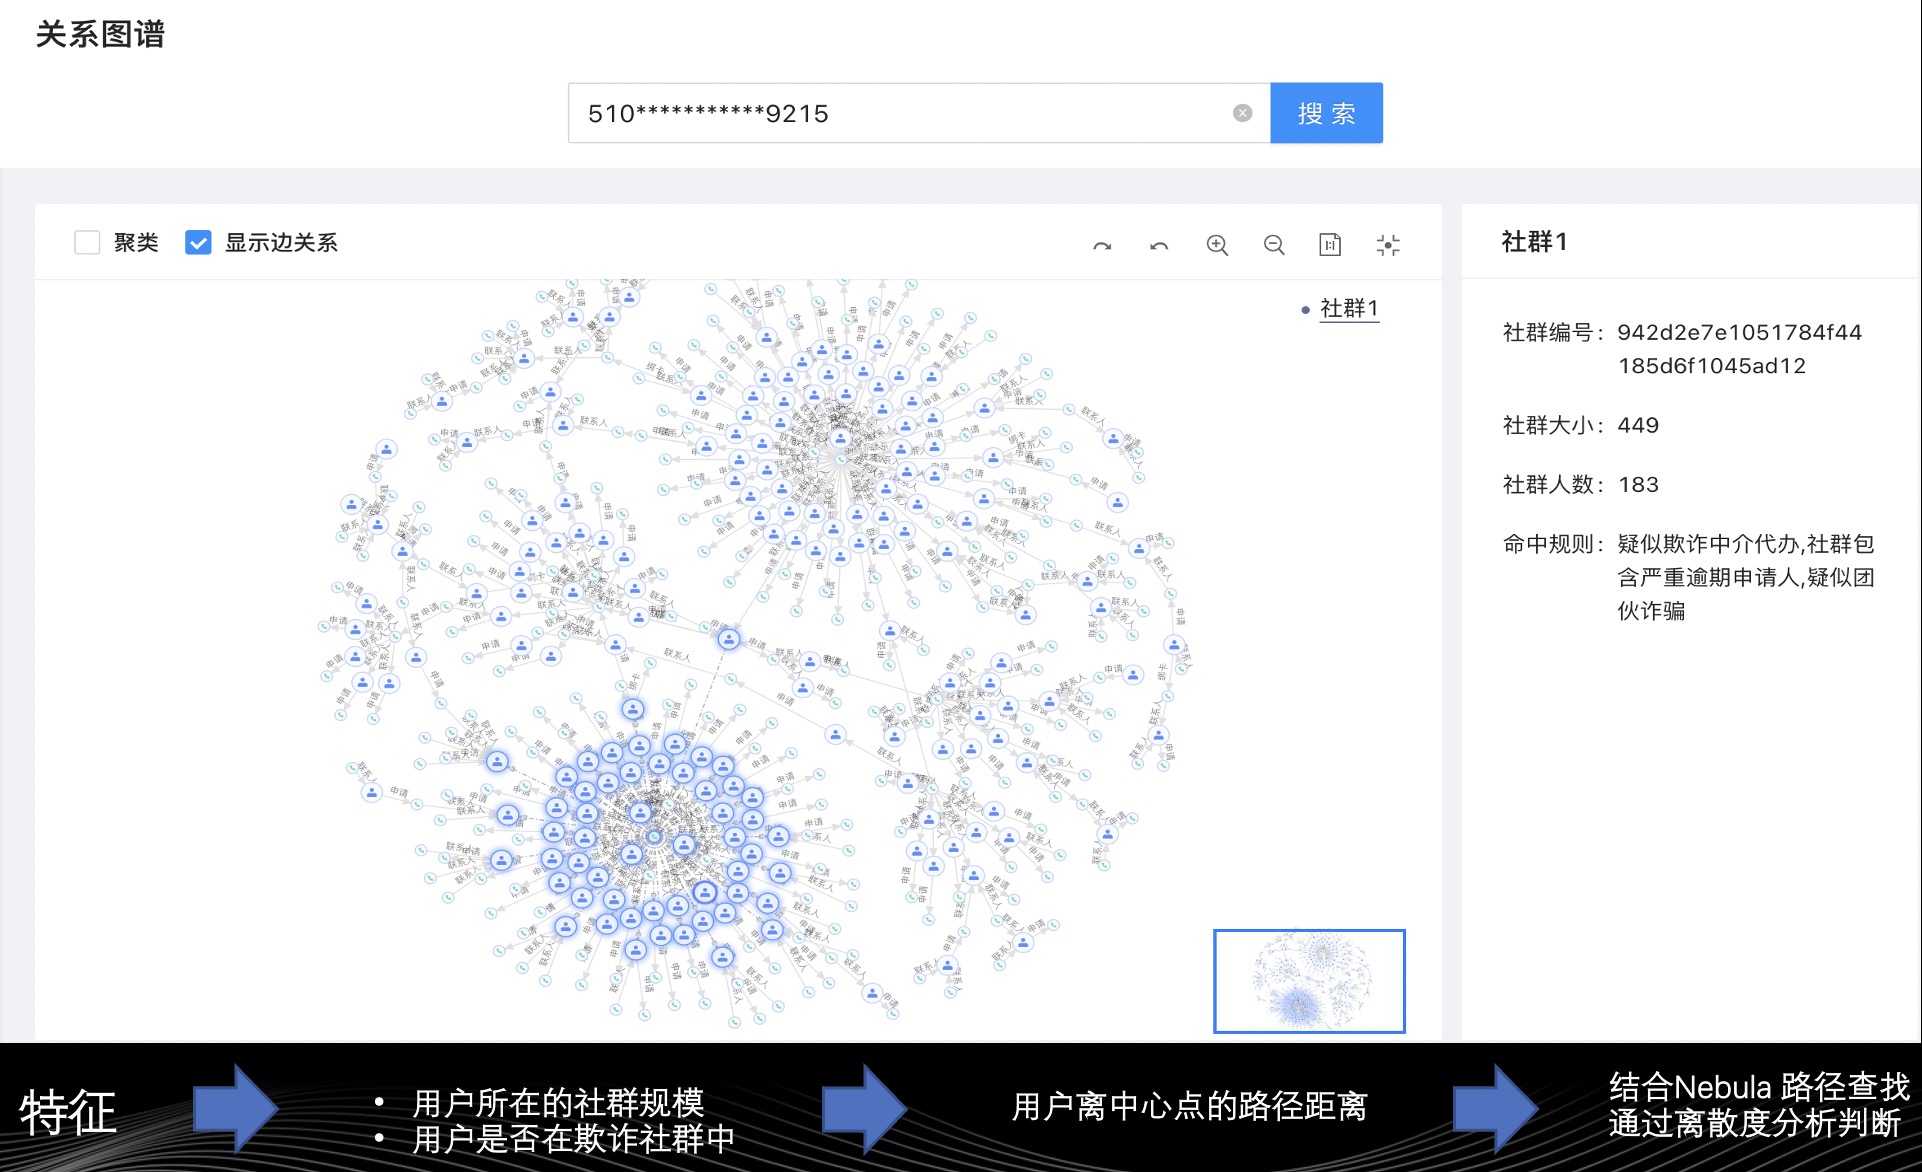The width and height of the screenshot is (1922, 1172).
Task: Click inside the ID search input field
Action: coord(900,113)
